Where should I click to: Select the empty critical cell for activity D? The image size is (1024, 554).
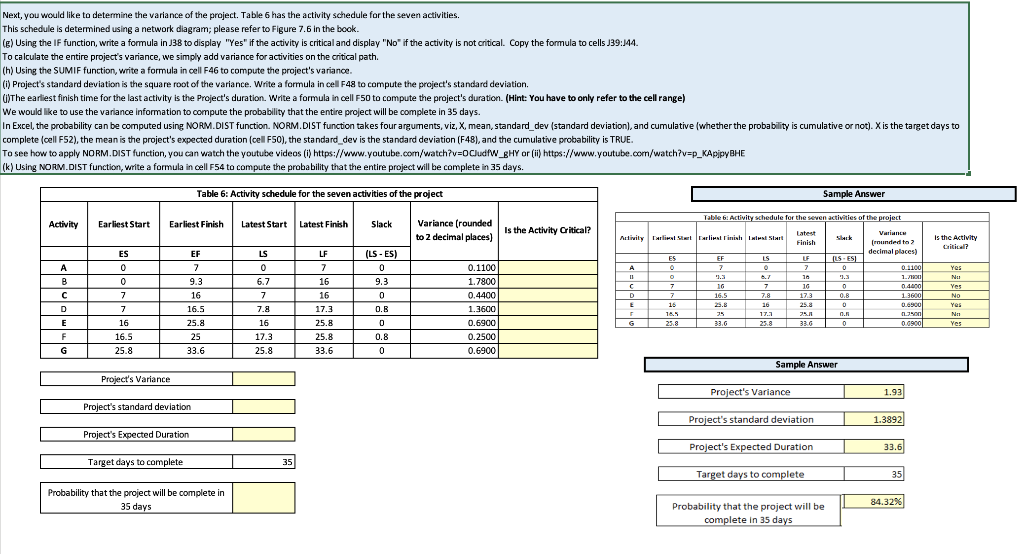tap(548, 309)
